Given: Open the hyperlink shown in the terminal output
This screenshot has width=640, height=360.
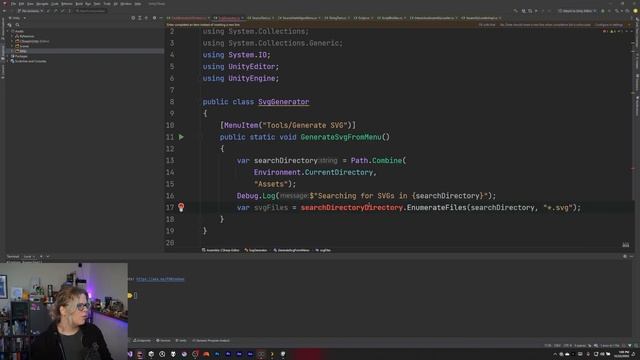Looking at the screenshot, I should click(x=160, y=279).
